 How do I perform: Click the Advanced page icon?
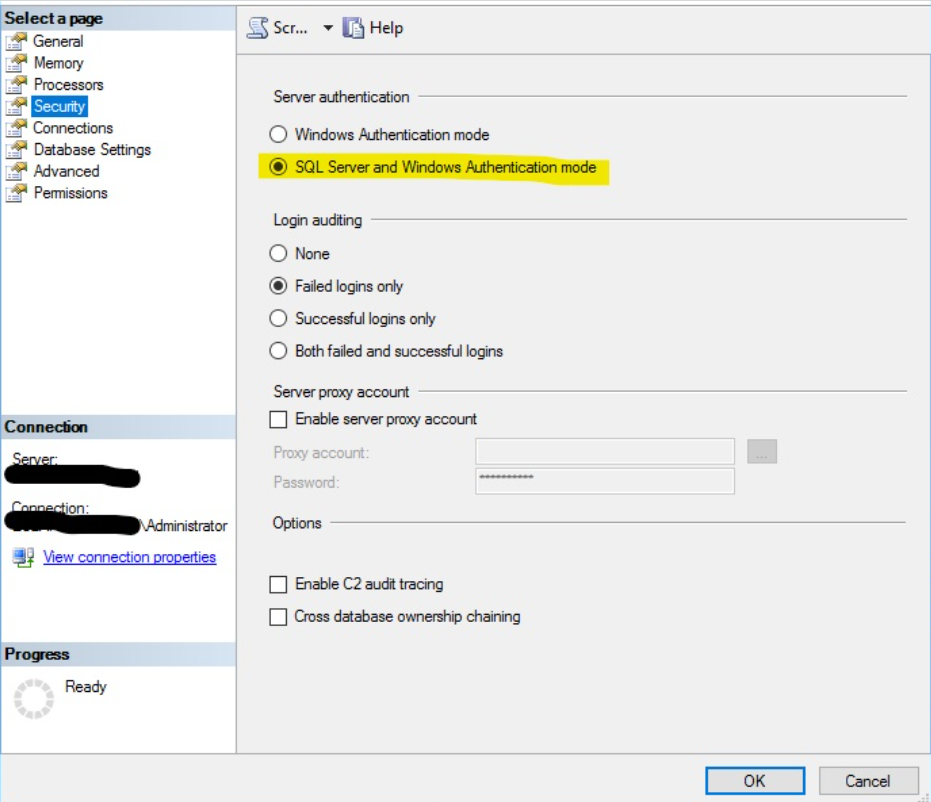[x=16, y=172]
